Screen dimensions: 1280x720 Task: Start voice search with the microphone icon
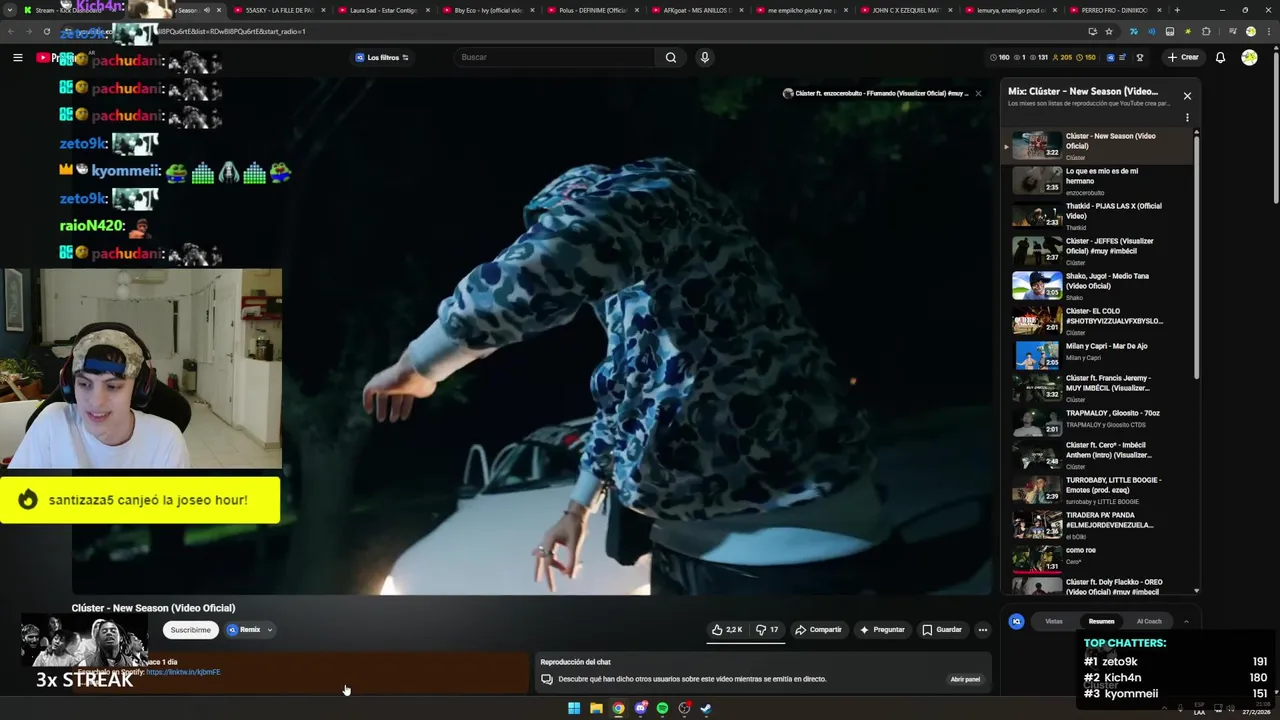(x=705, y=57)
